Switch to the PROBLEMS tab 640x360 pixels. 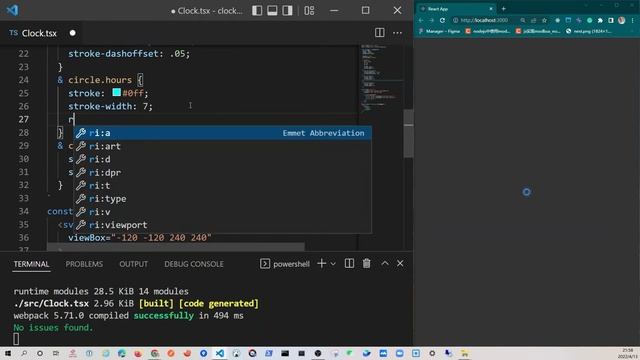(x=84, y=264)
